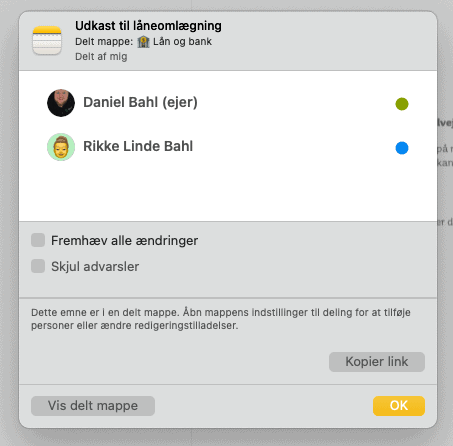Click the empty area below participants list
The width and height of the screenshot is (453, 446).
click(228, 192)
